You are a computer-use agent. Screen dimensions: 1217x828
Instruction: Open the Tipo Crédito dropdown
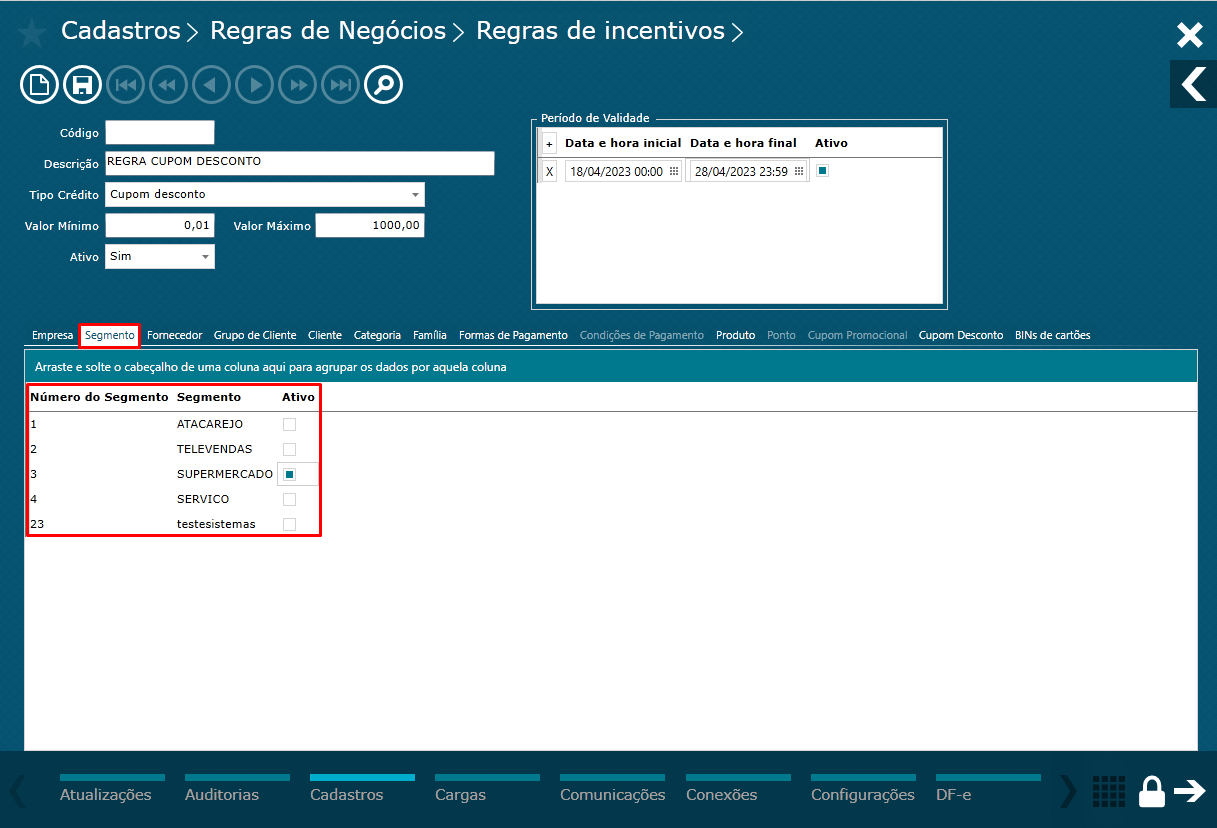[x=415, y=194]
